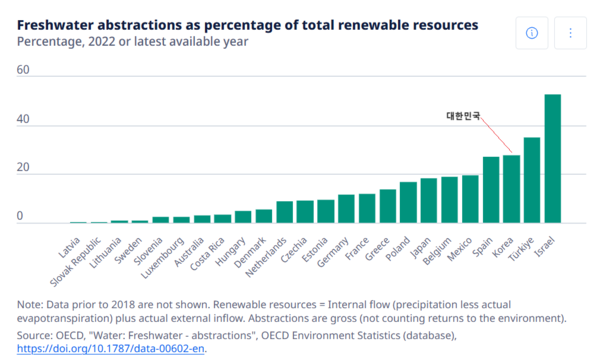
Task: Click the 60 y-axis value
Action: (x=23, y=70)
